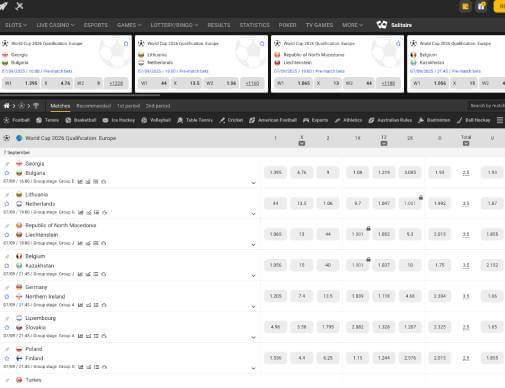Image resolution: width=505 pixels, height=388 pixels.
Task: Choose the Volleyball sport filter
Action: [156, 120]
